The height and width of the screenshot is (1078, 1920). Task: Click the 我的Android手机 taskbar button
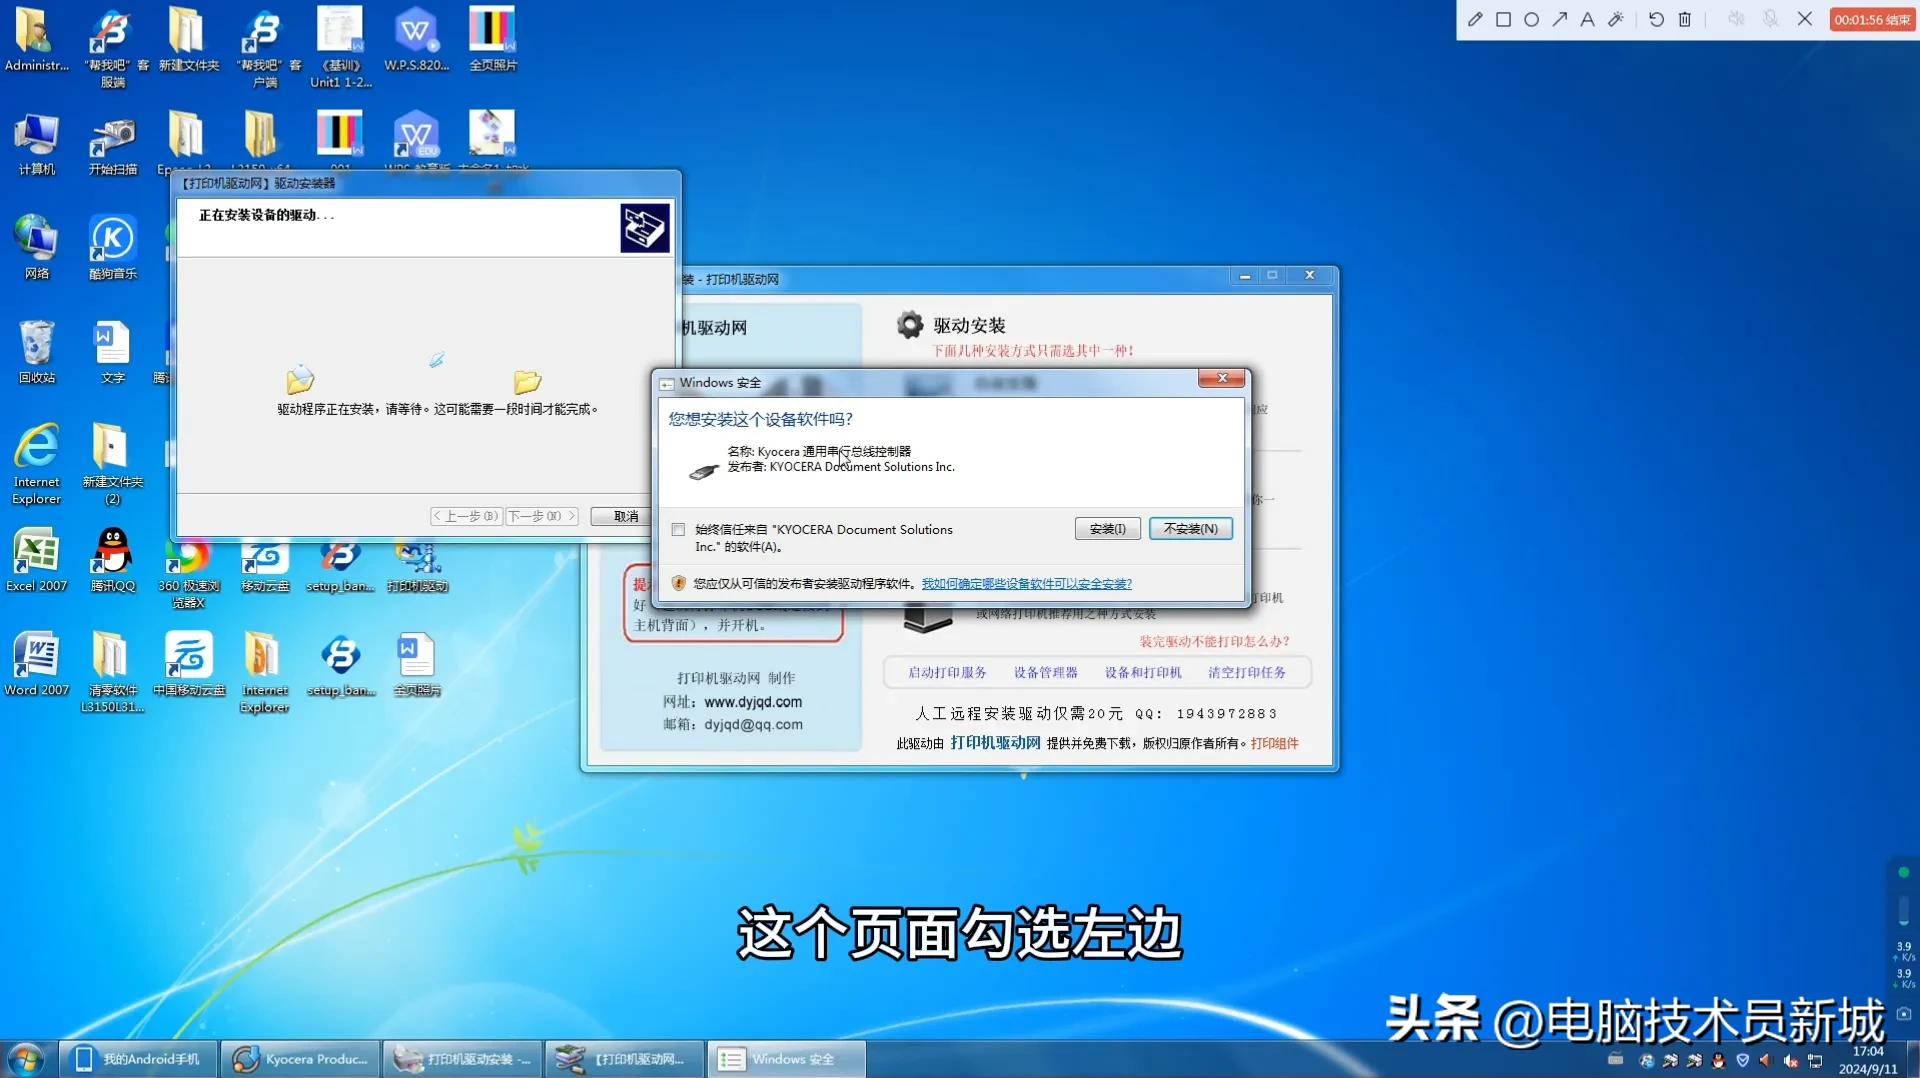click(x=137, y=1058)
